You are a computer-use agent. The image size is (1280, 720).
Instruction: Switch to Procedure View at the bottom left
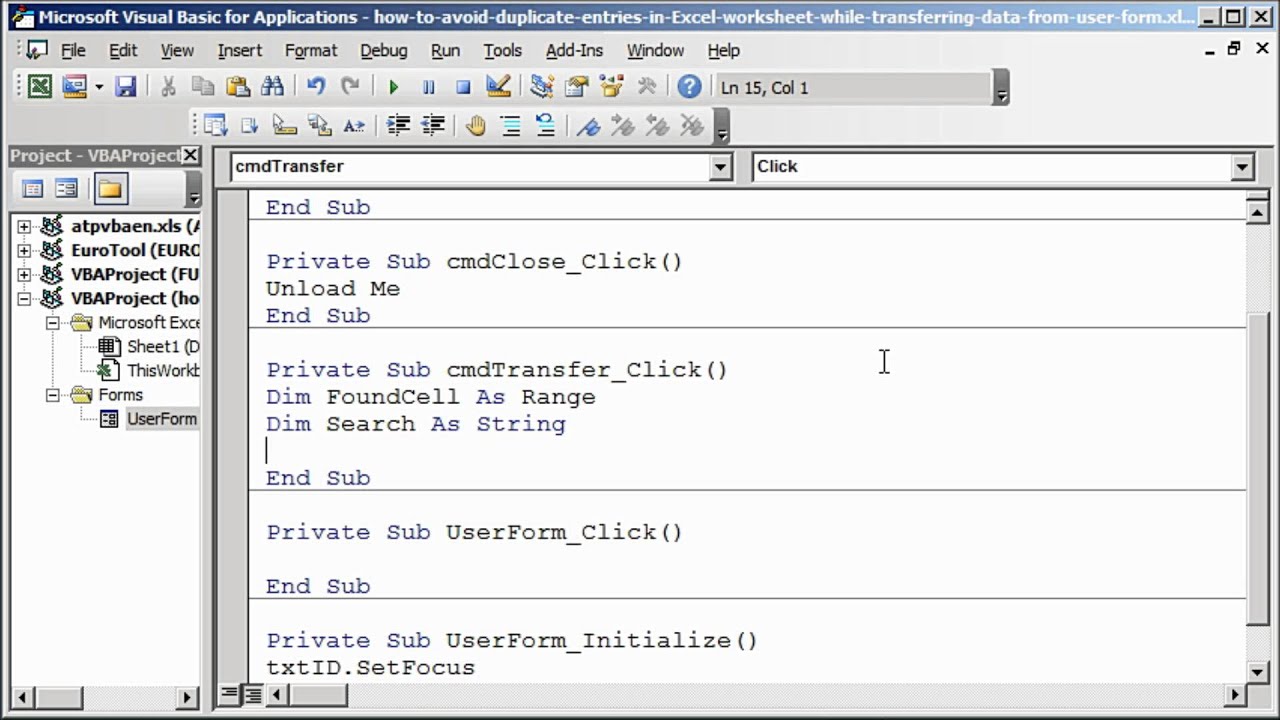click(x=230, y=693)
